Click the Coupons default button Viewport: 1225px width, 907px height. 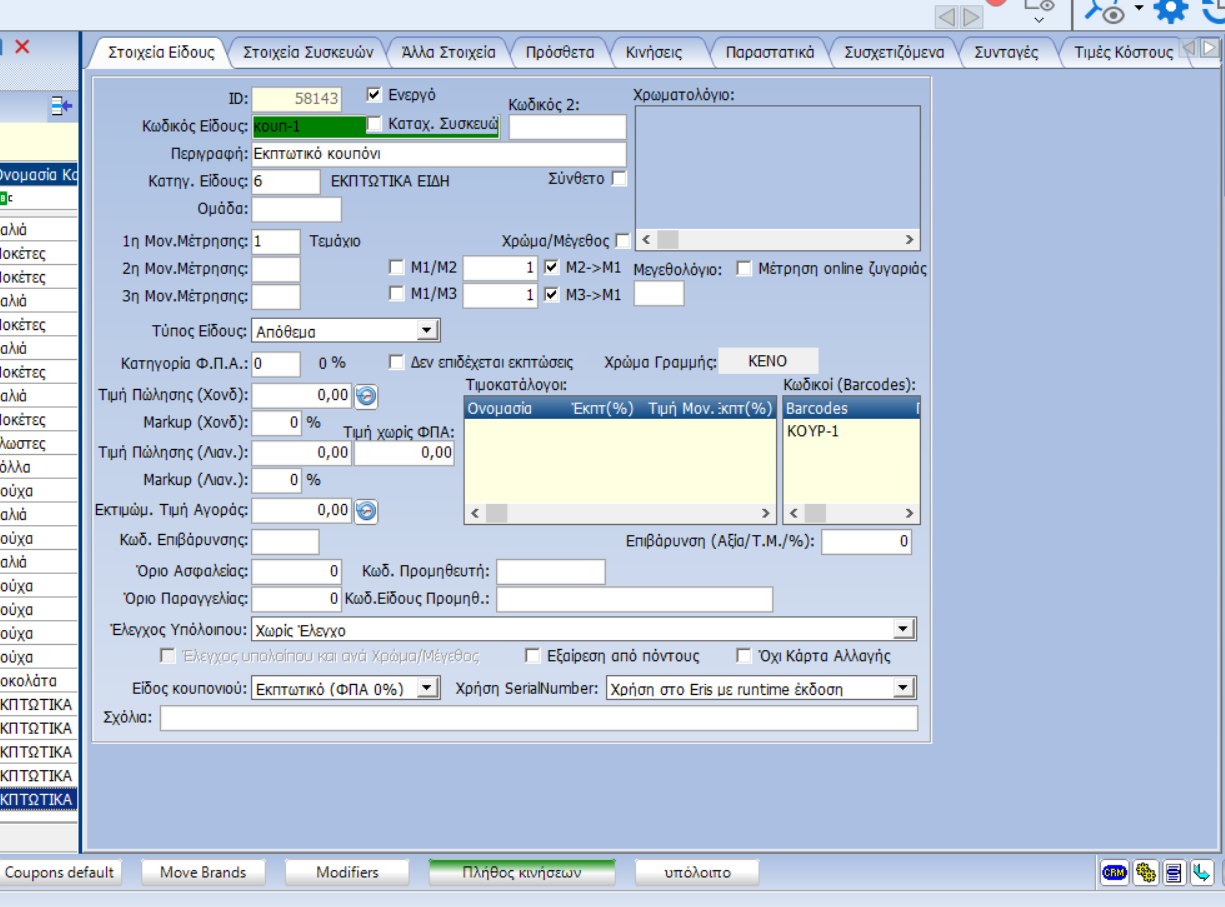pyautogui.click(x=60, y=872)
